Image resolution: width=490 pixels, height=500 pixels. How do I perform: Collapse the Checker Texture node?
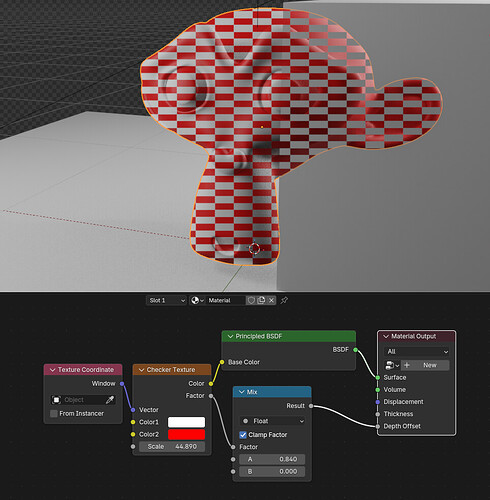click(x=141, y=370)
